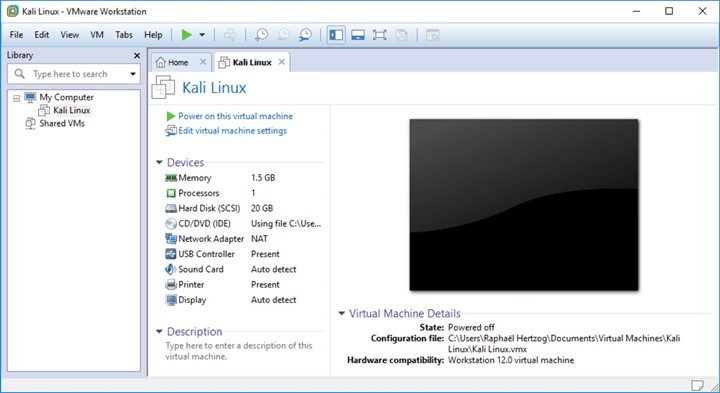Click the USB Controller device icon
The height and width of the screenshot is (393, 720).
click(171, 254)
